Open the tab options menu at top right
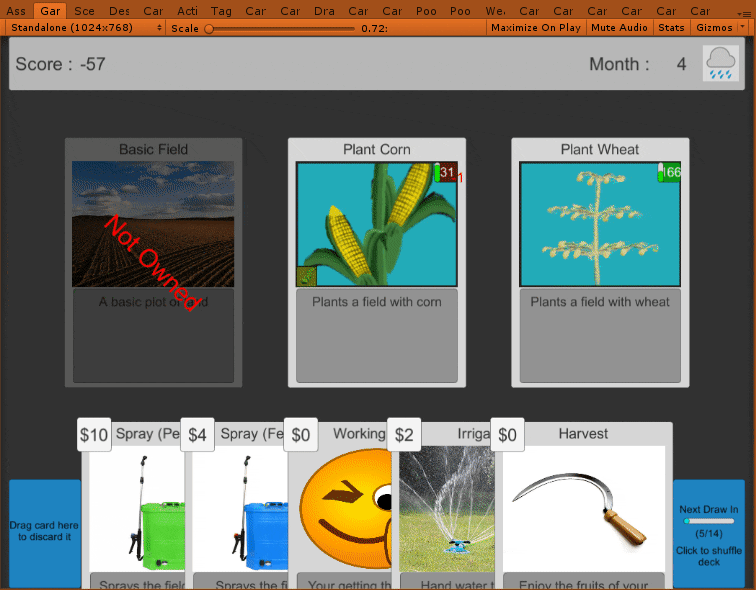 pos(745,14)
